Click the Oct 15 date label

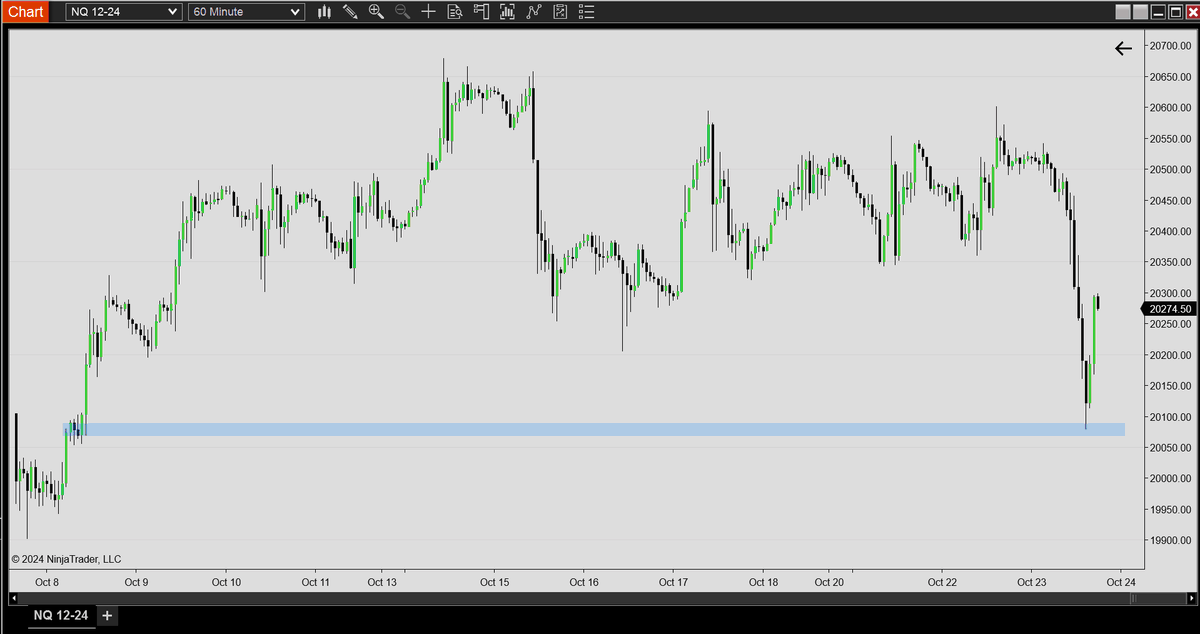pyautogui.click(x=495, y=581)
